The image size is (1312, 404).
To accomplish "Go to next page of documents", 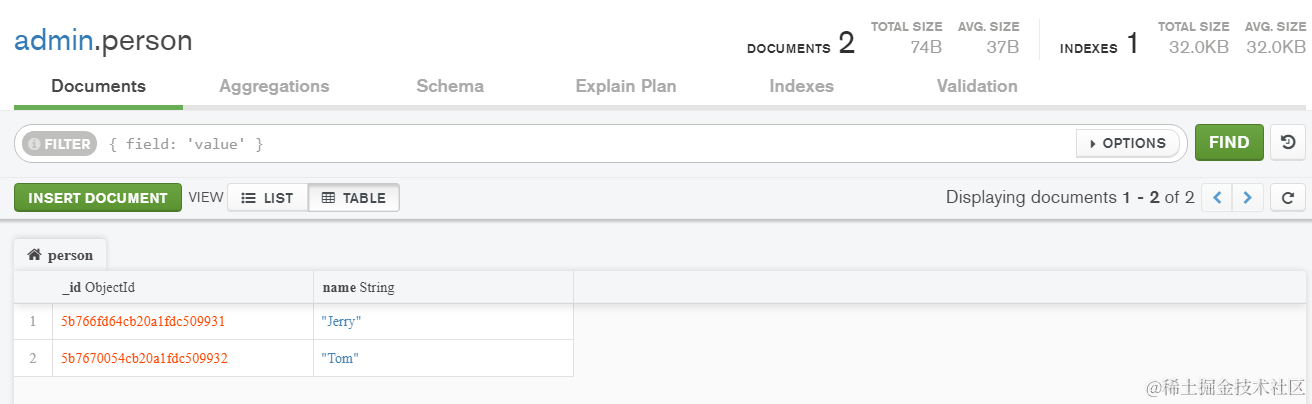I will click(1247, 198).
